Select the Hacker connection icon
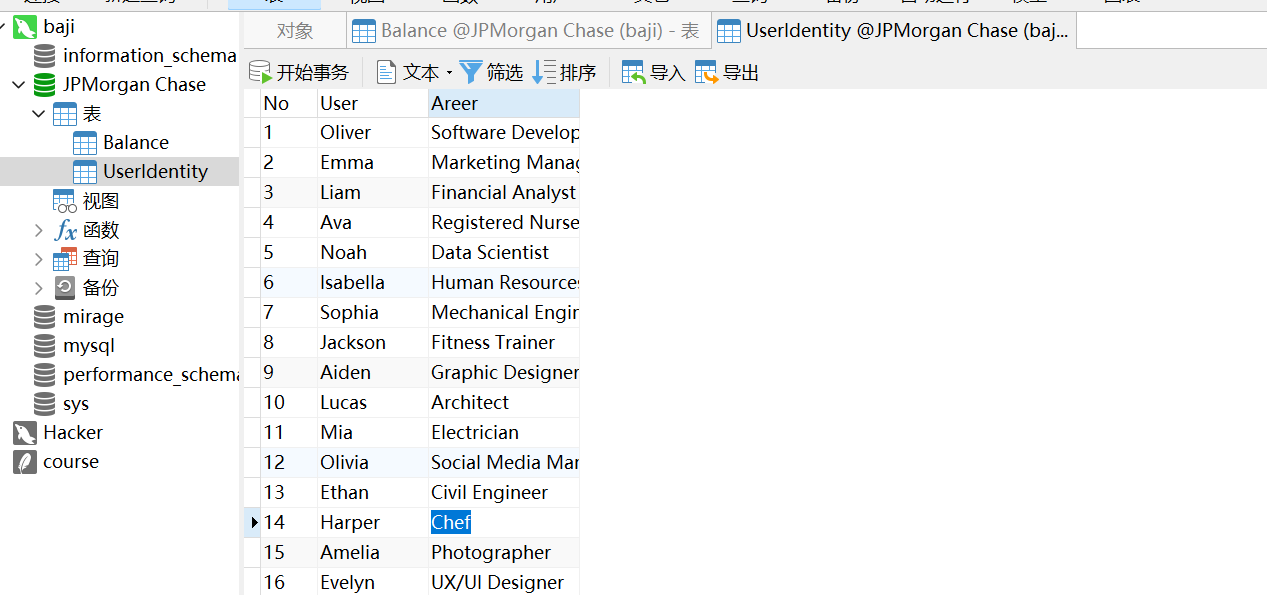This screenshot has height=595, width=1267. click(x=25, y=433)
